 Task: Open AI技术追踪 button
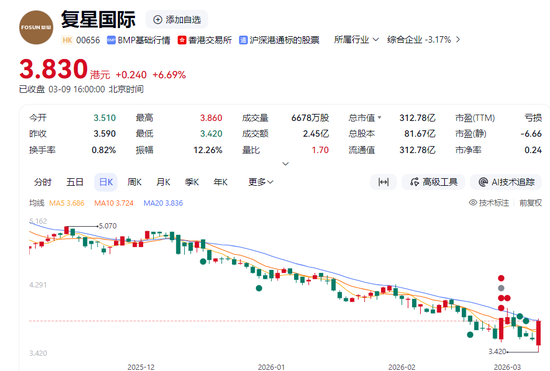click(506, 182)
